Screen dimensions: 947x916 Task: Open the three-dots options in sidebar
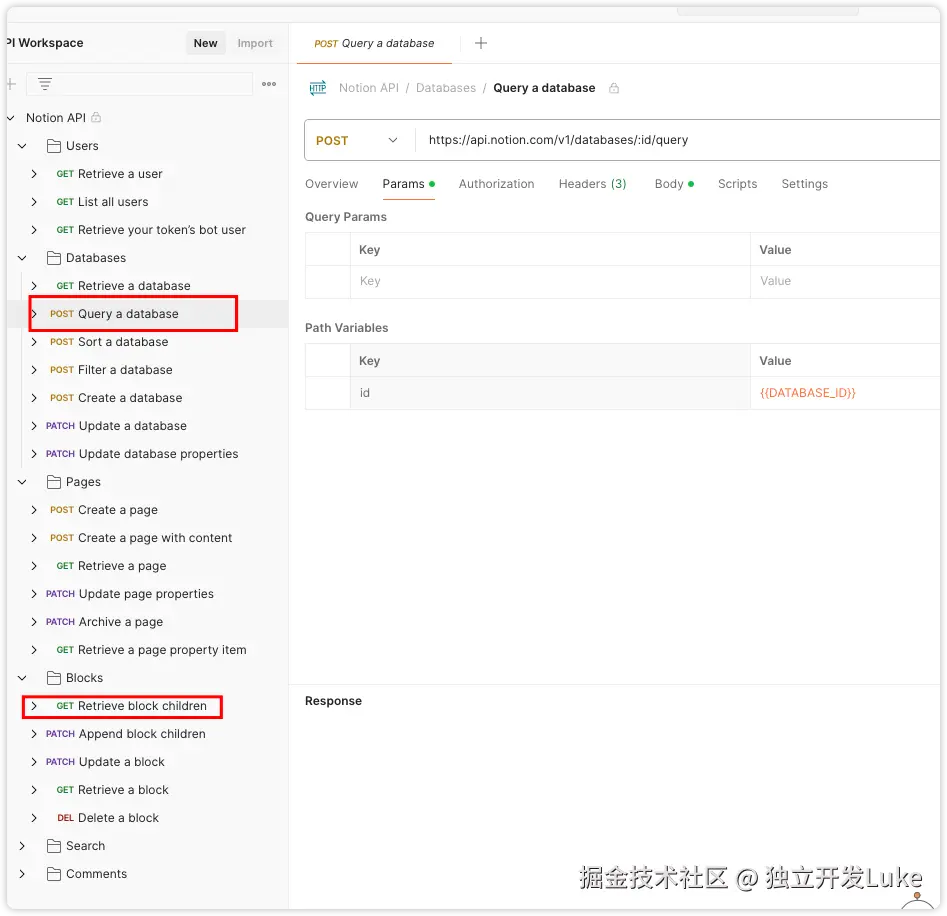click(x=269, y=84)
